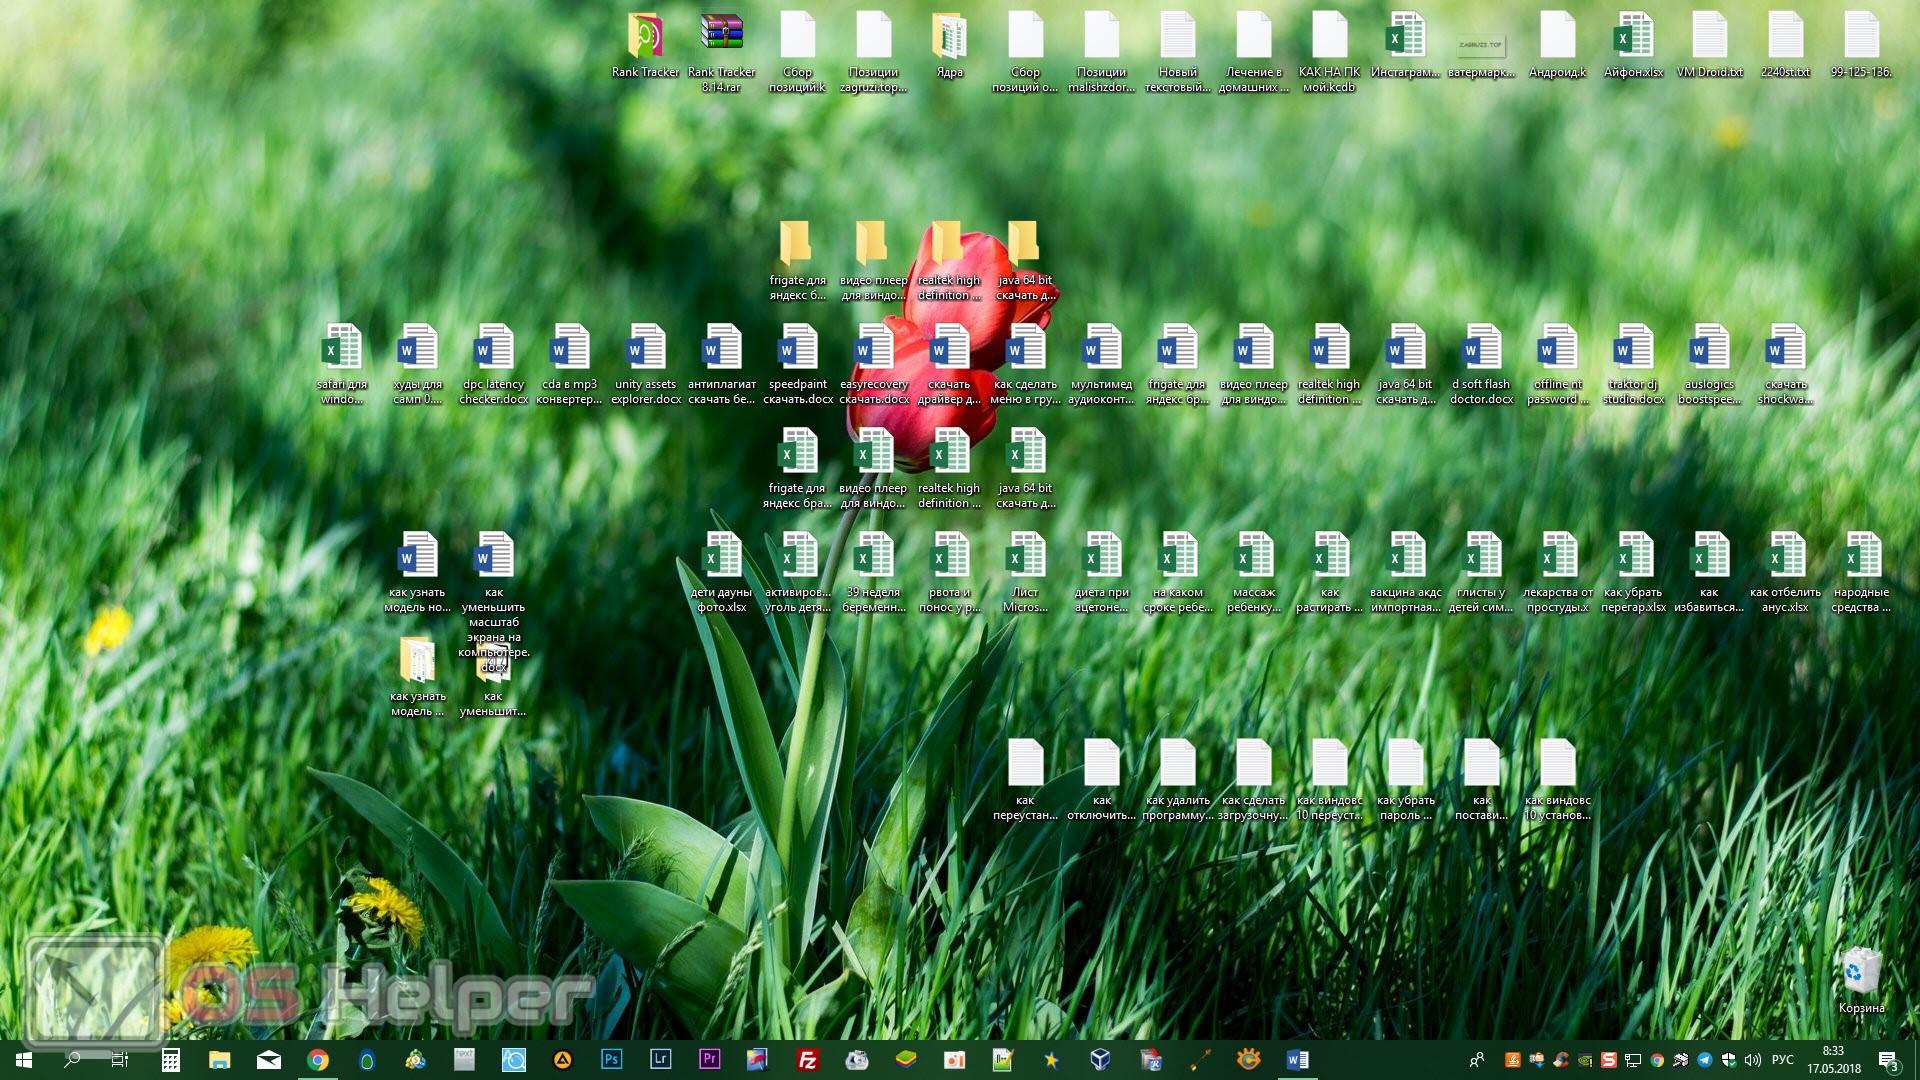The width and height of the screenshot is (1920, 1080).
Task: Open taskbar search magnifier
Action: click(x=72, y=1060)
